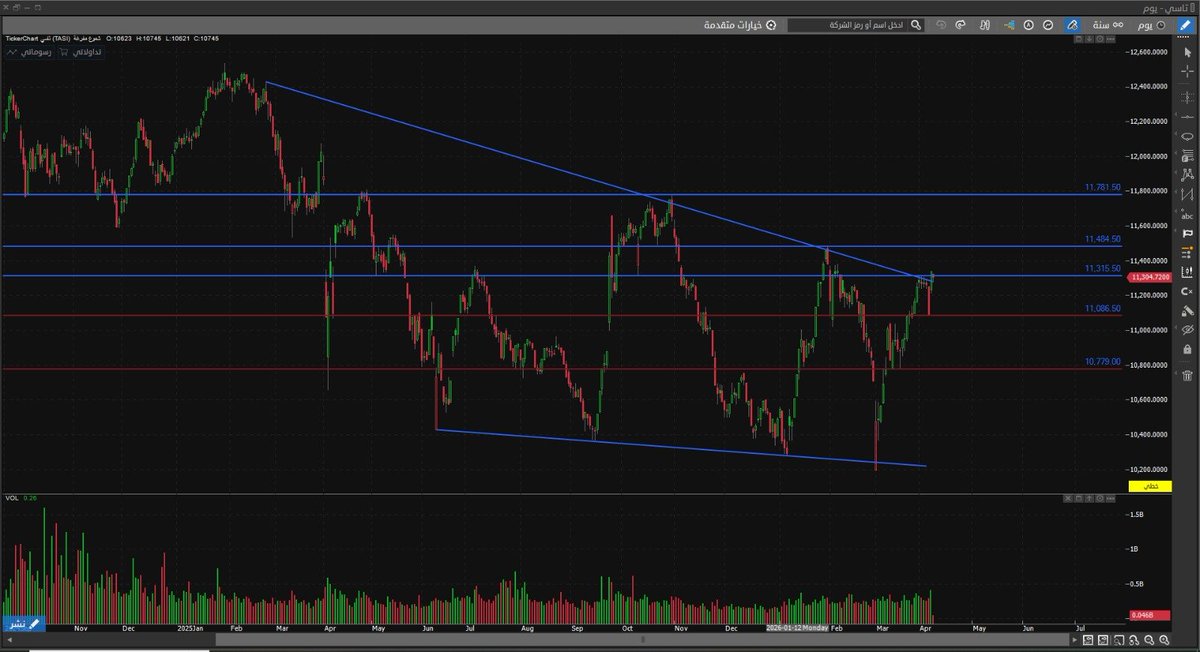The image size is (1200, 652).
Task: Click the VOL indicator label
Action: pos(11,497)
